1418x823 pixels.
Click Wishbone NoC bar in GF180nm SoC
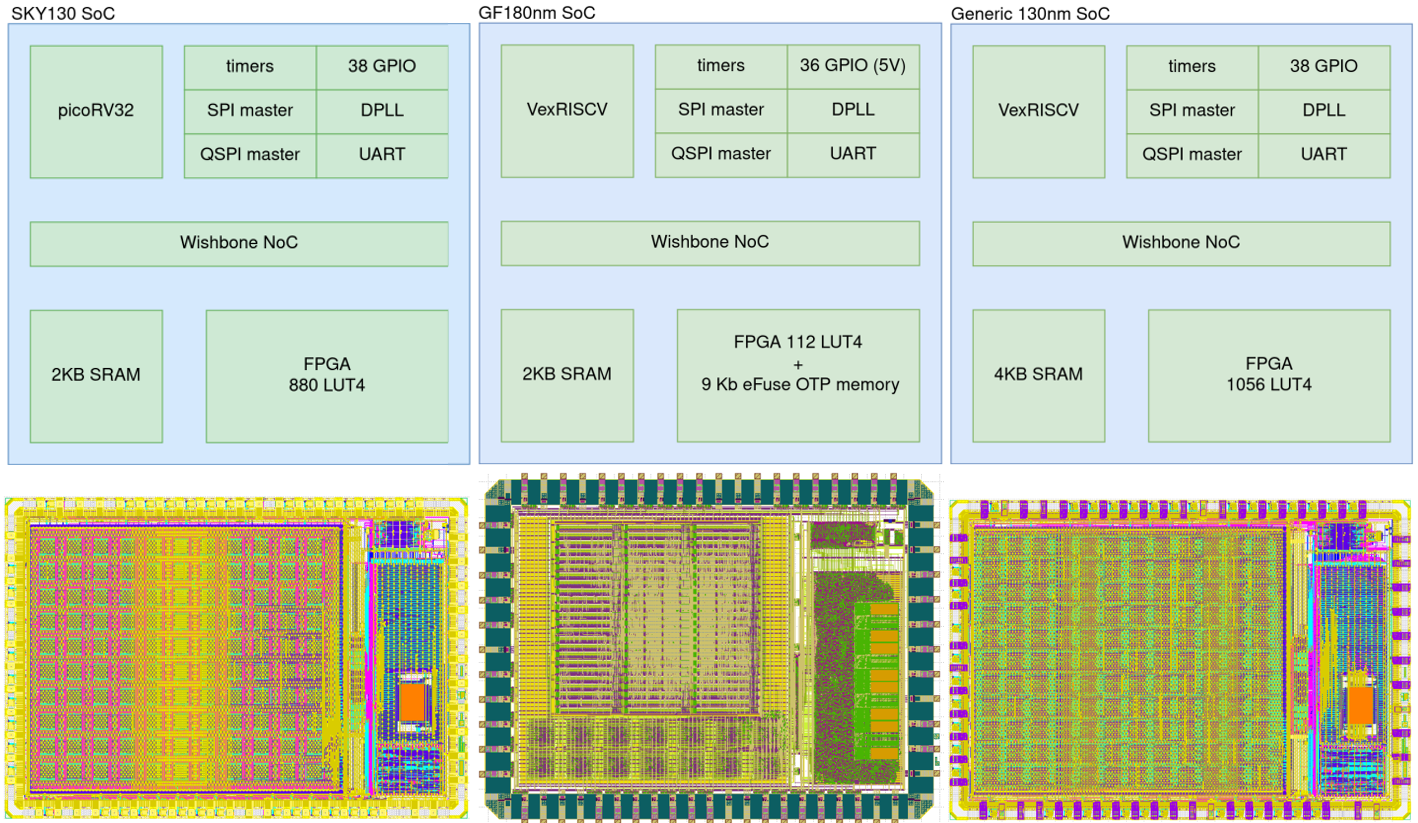[710, 243]
